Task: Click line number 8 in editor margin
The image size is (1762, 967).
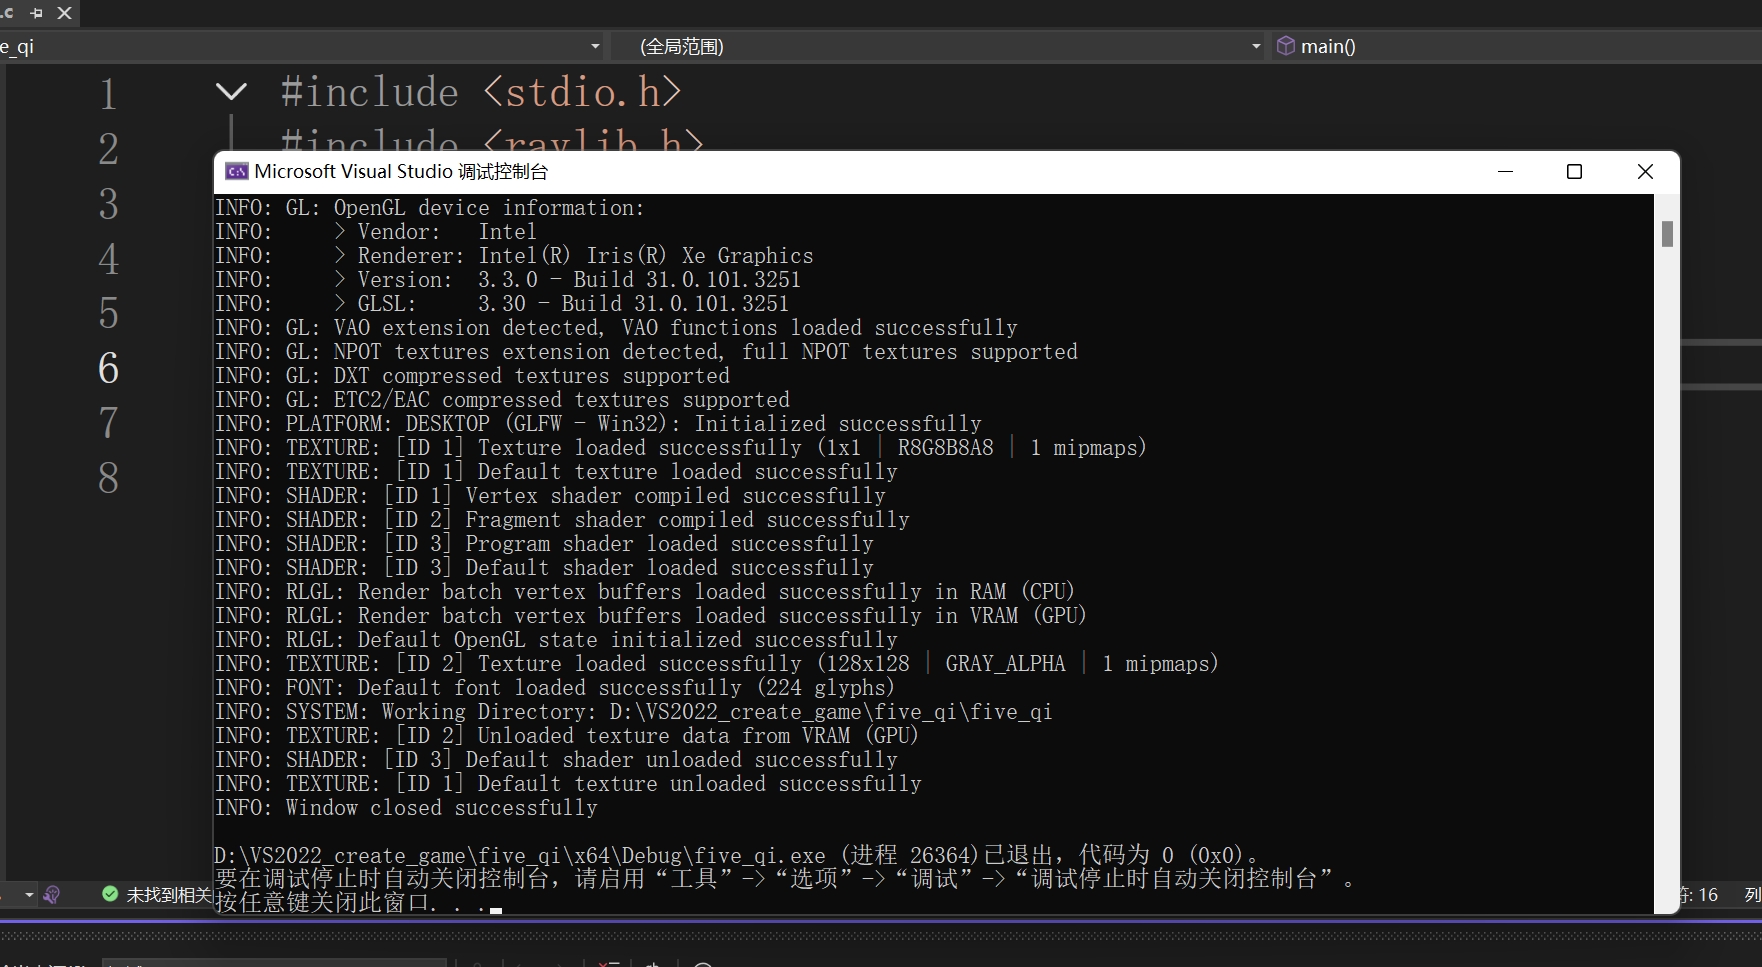Action: pyautogui.click(x=108, y=478)
